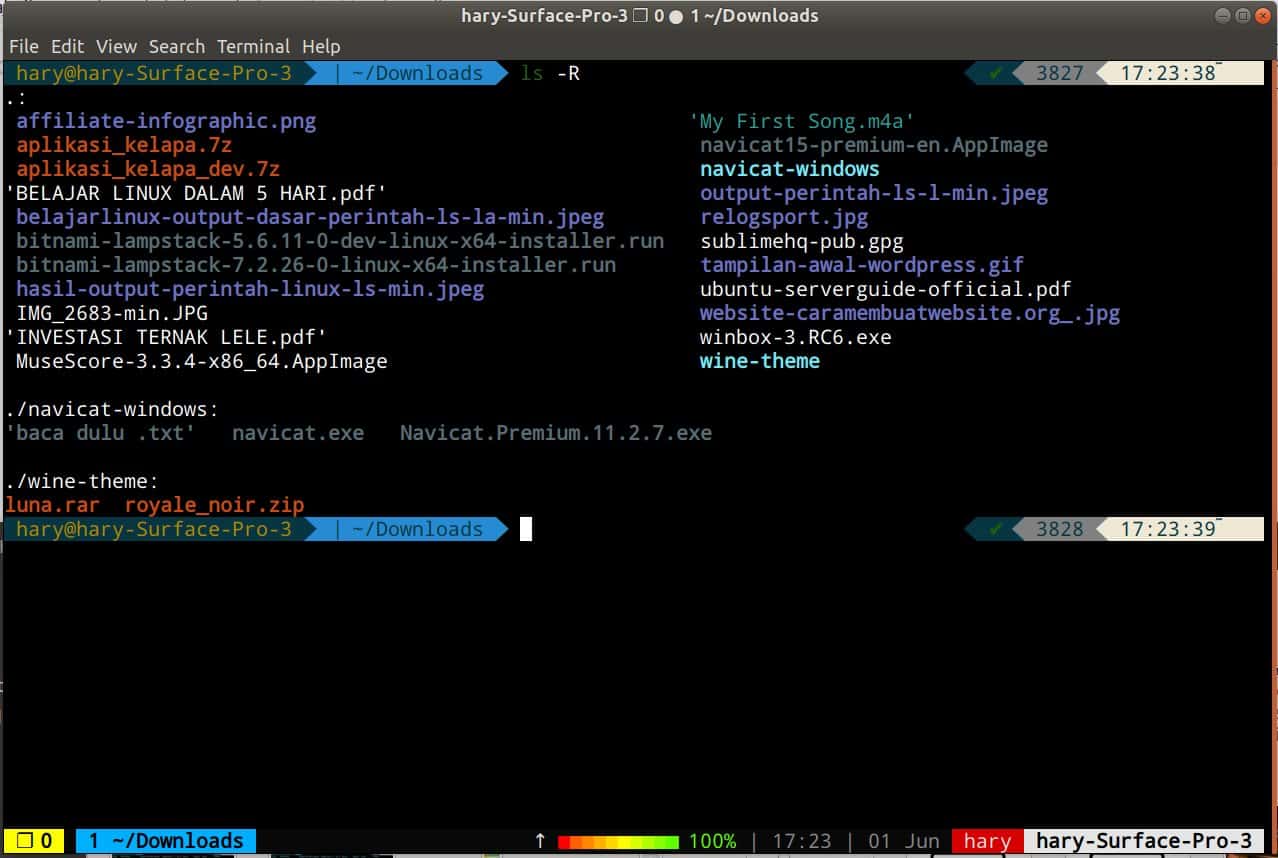Click the hary-Surface-Pro-3 hostname badge

(1143, 840)
